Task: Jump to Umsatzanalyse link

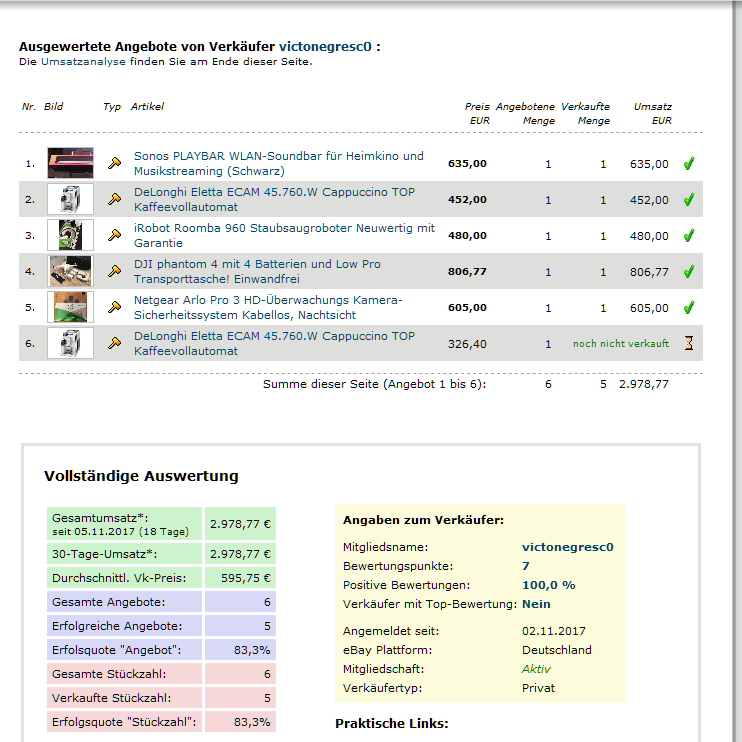Action: pyautogui.click(x=83, y=62)
